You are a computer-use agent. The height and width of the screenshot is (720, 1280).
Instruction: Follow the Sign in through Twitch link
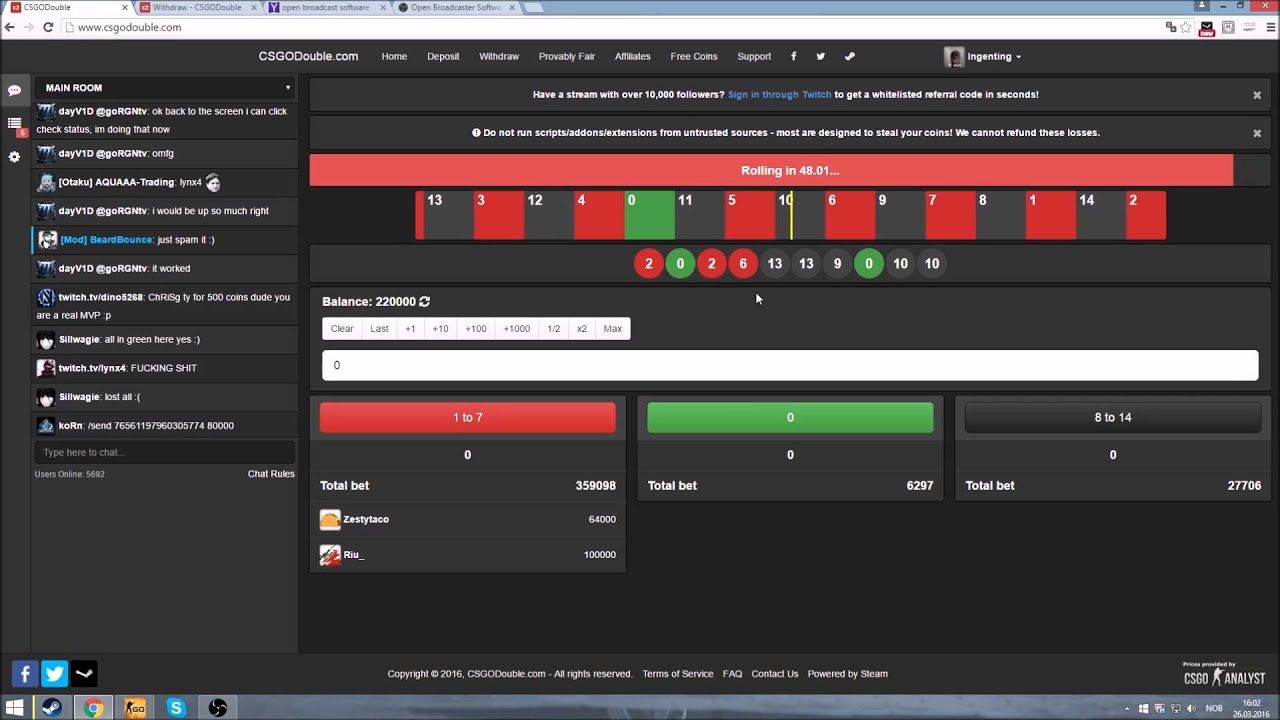coord(779,95)
